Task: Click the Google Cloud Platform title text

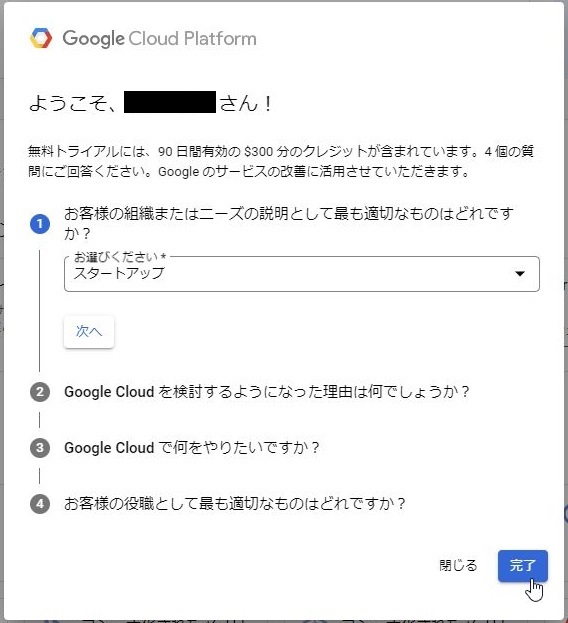Action: (x=159, y=39)
